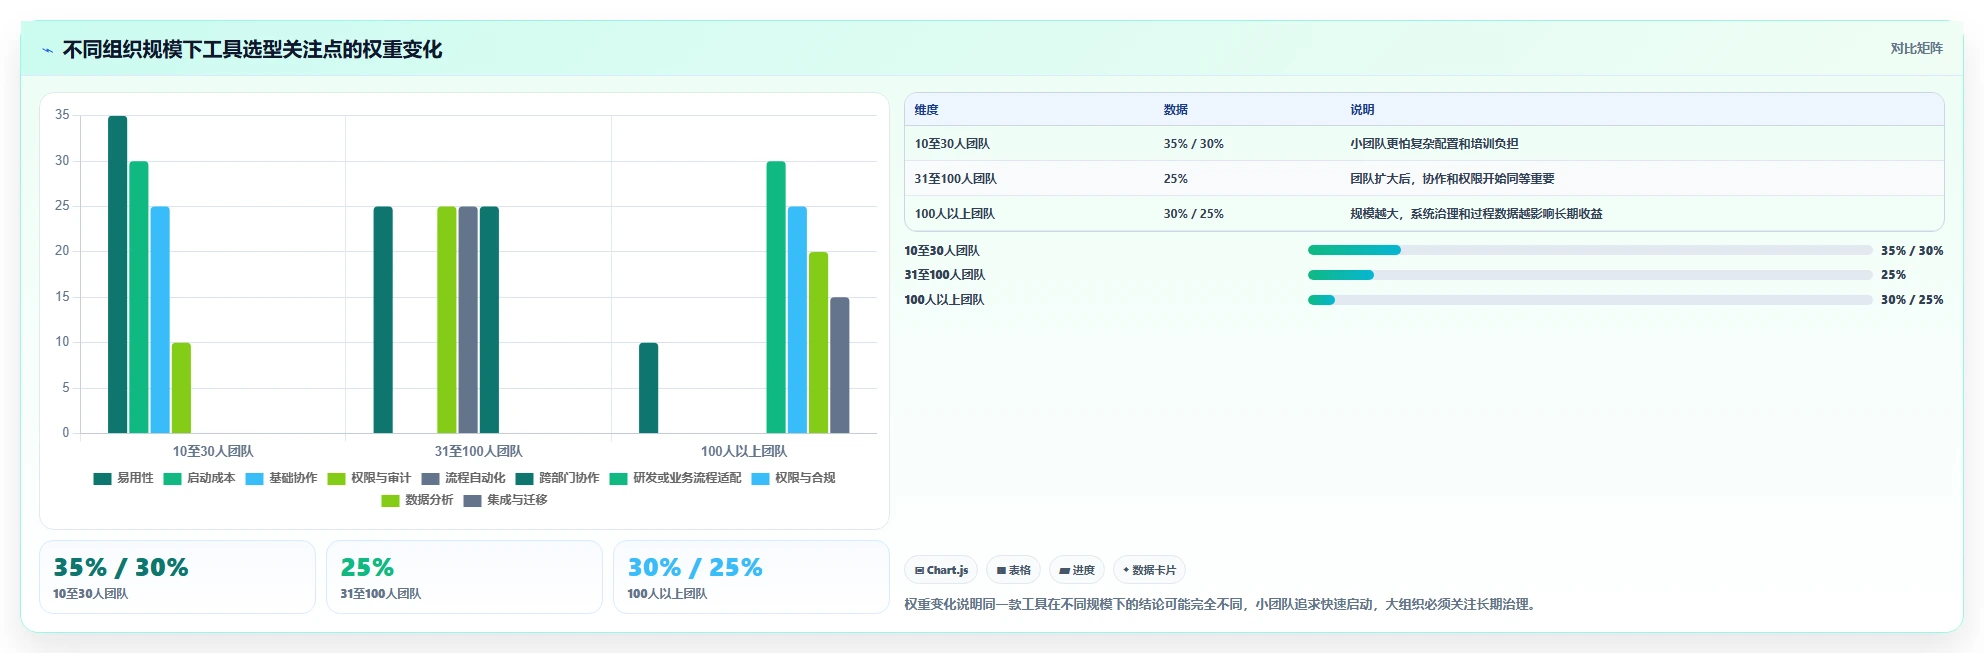Click the lime bar at 20 for 100人以上团队
The height and width of the screenshot is (653, 1984).
[x=818, y=342]
